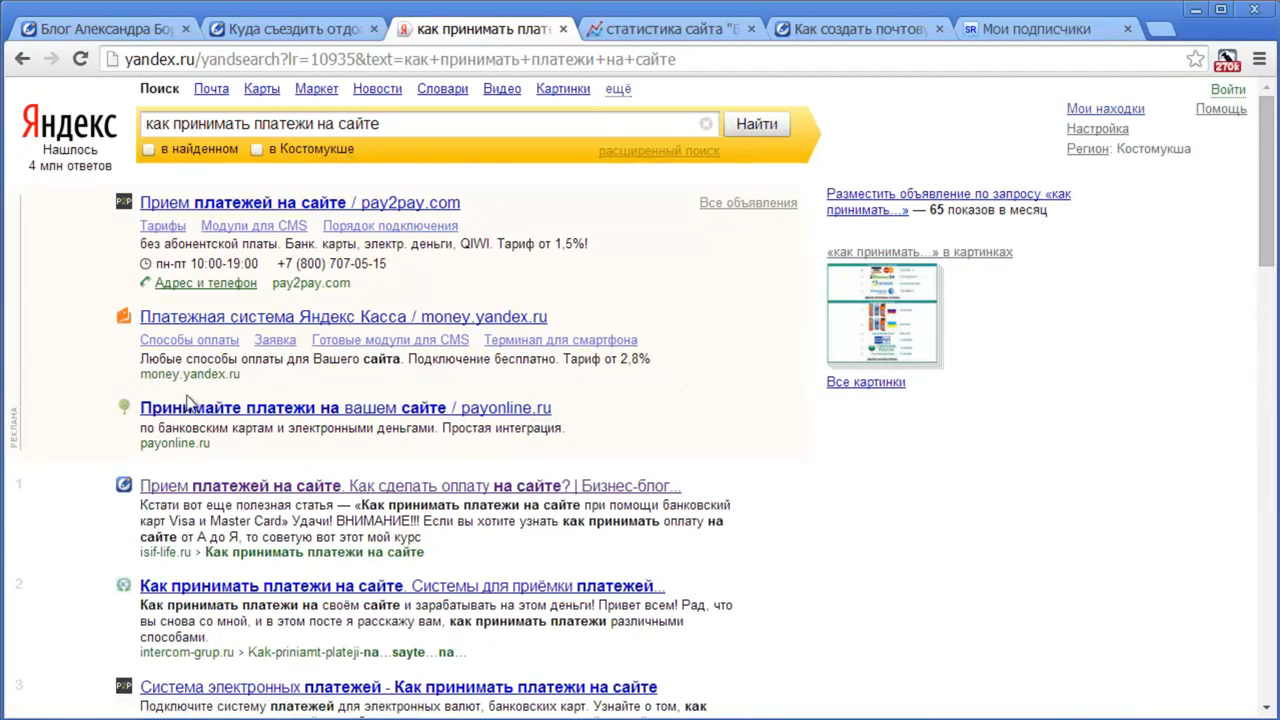Image resolution: width=1280 pixels, height=720 pixels.
Task: Open the Помощь help link
Action: [1221, 109]
